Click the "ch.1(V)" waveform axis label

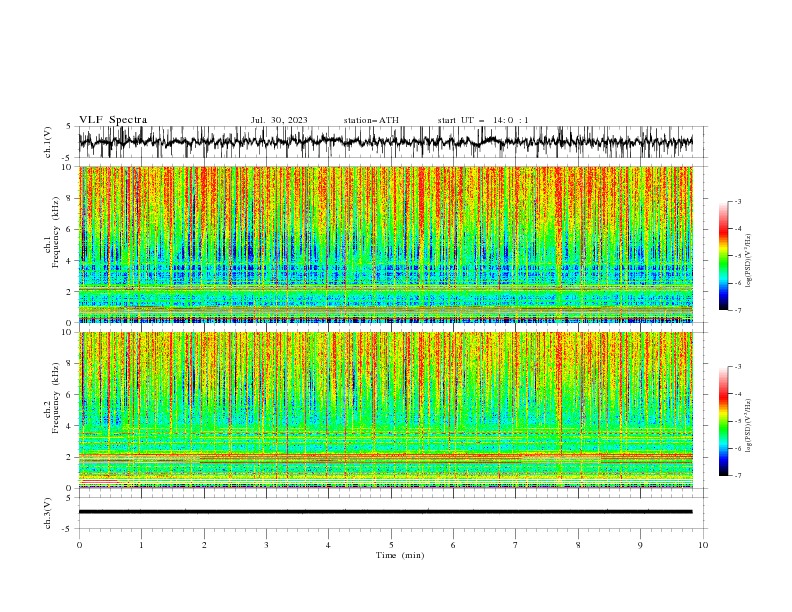48,142
